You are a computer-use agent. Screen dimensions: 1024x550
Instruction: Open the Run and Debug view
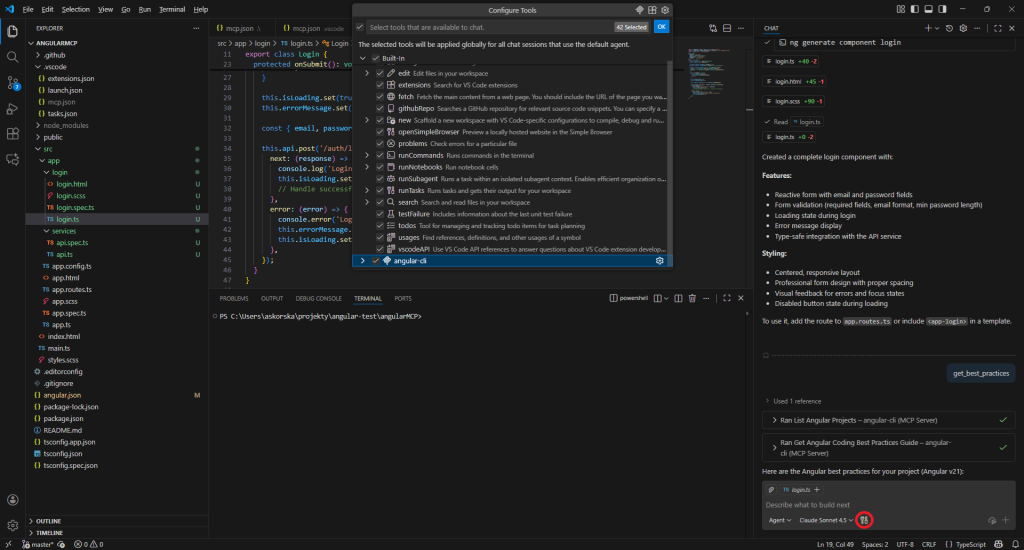[x=12, y=108]
